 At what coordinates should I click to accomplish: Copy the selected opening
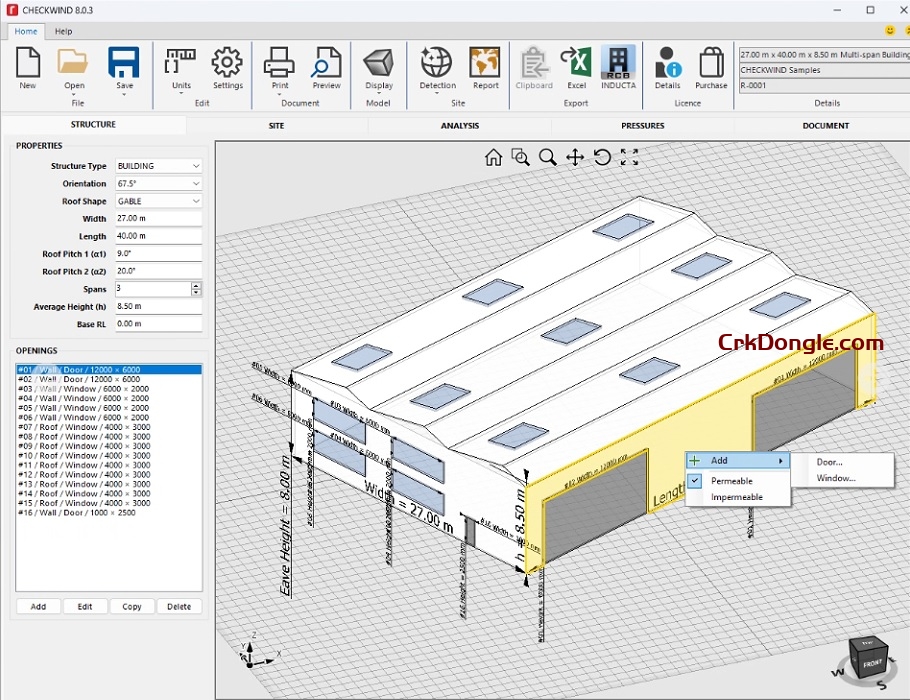tap(133, 606)
